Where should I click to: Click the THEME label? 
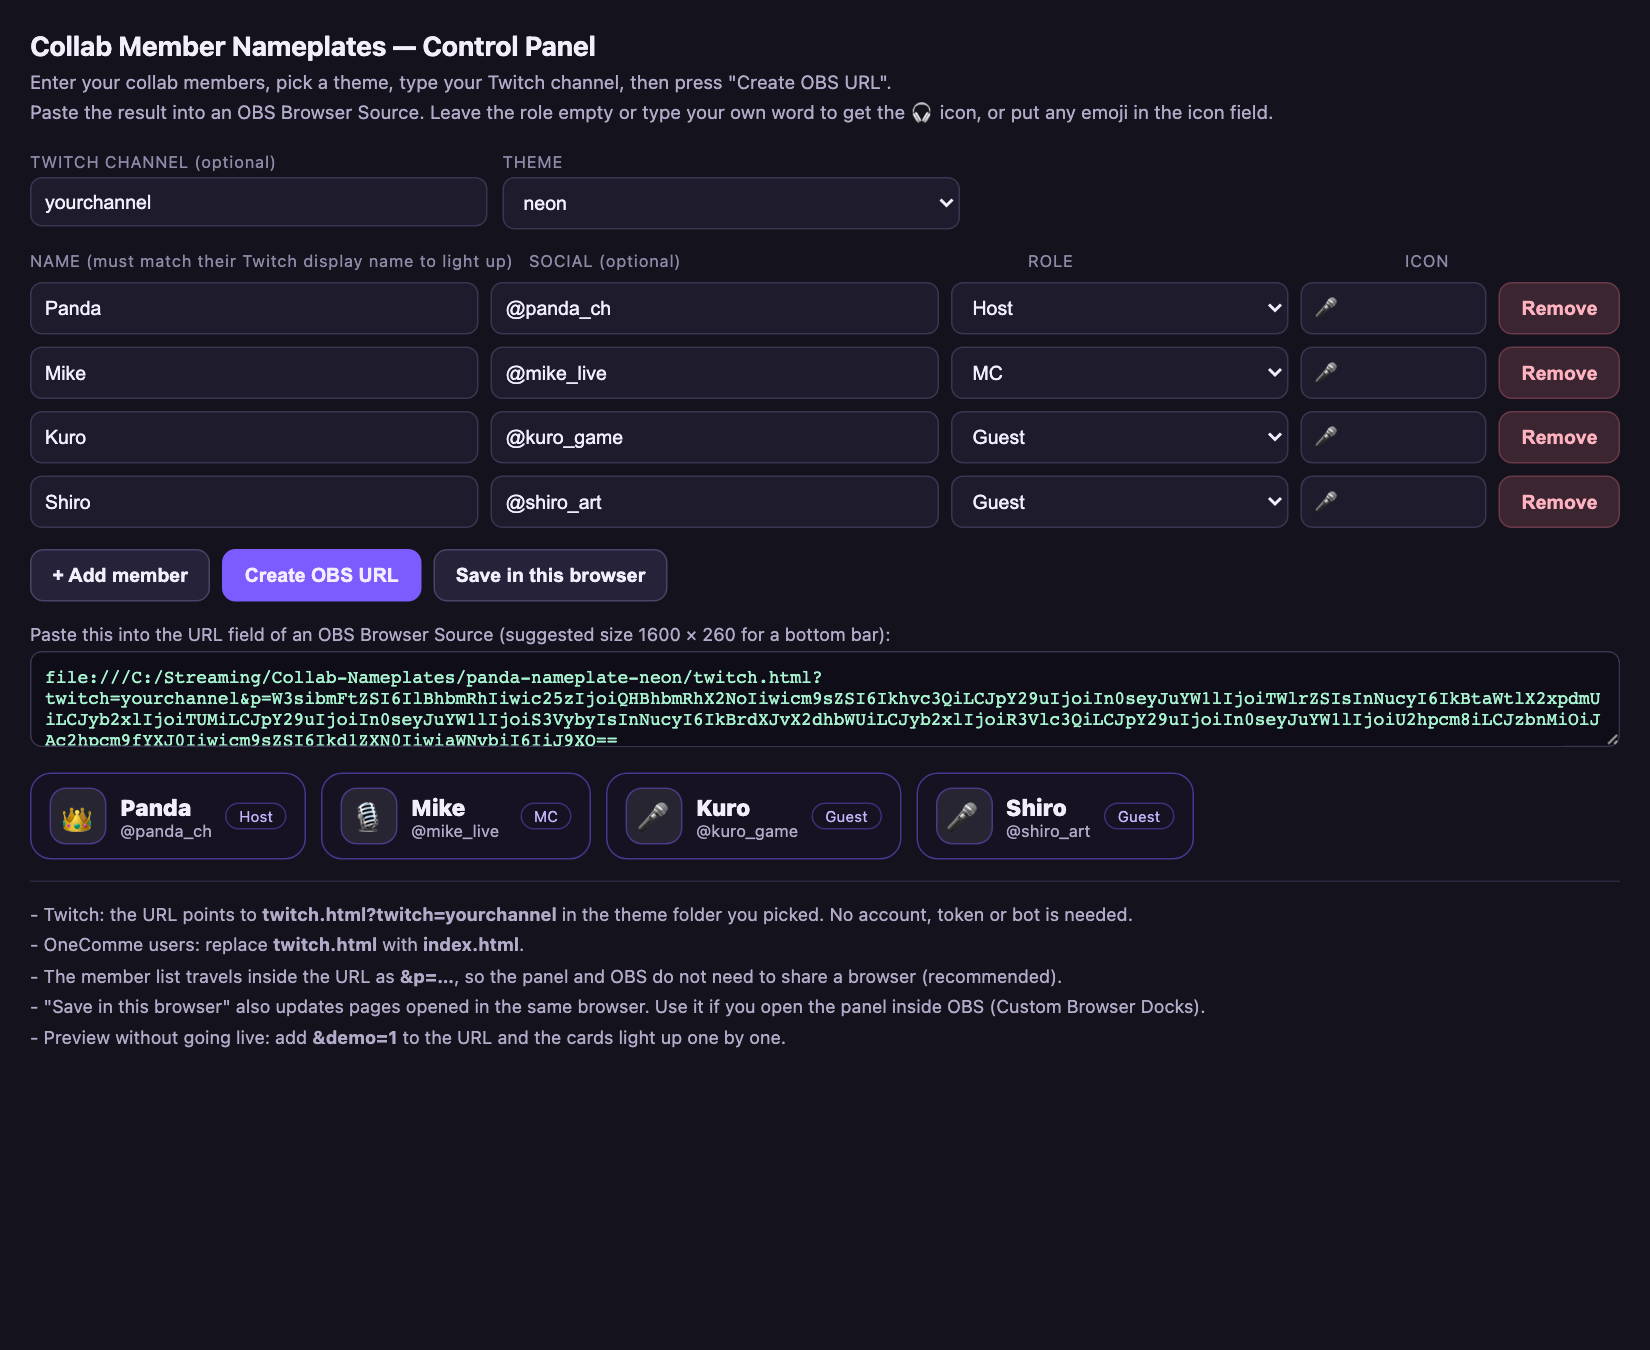(532, 162)
